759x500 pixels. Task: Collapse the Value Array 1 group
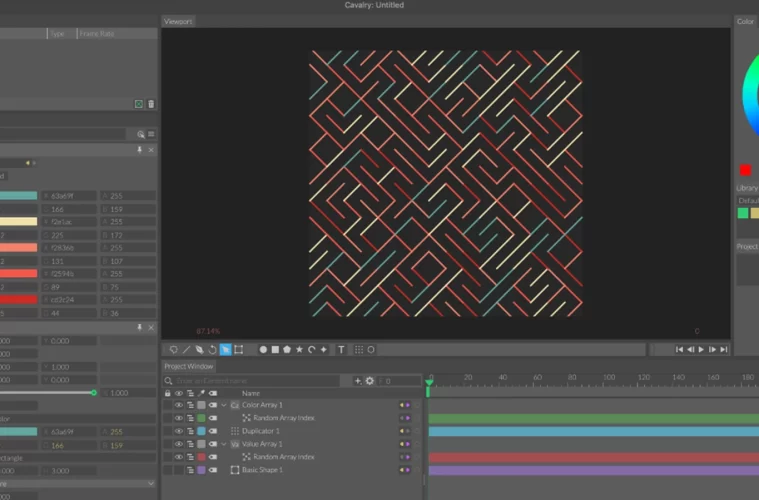[x=224, y=444]
